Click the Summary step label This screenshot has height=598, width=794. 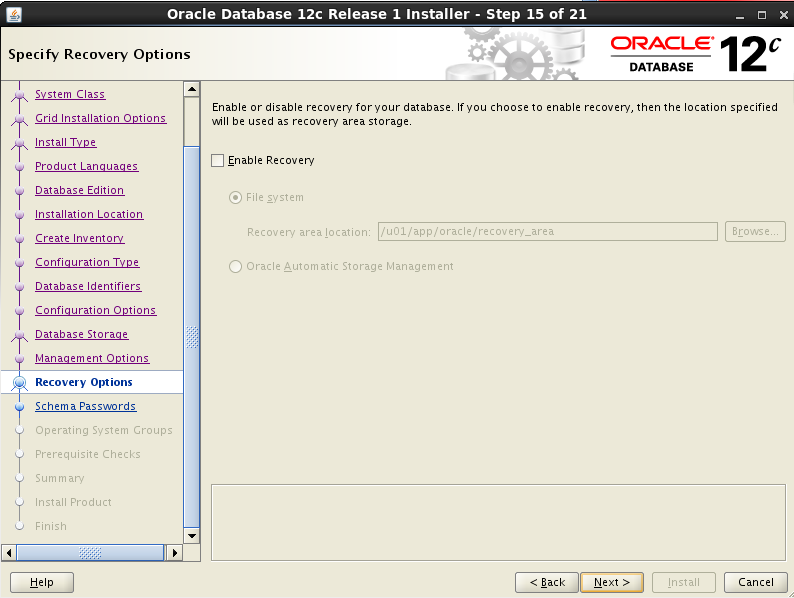60,479
